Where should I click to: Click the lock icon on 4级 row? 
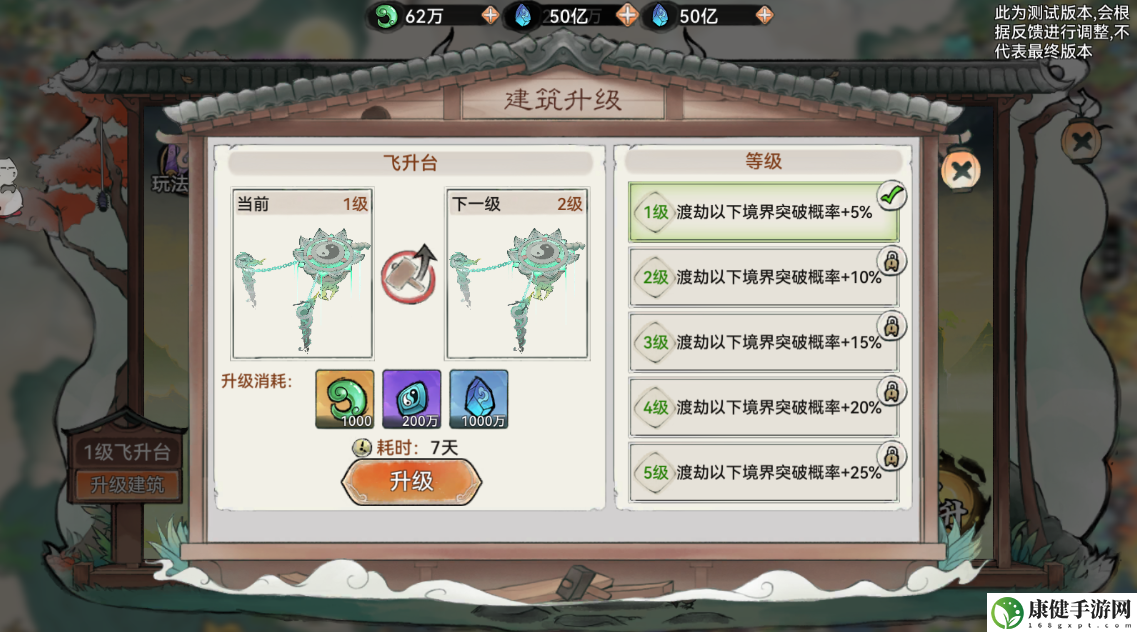(x=892, y=391)
